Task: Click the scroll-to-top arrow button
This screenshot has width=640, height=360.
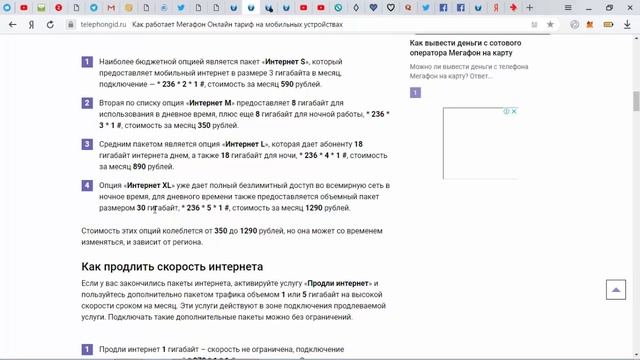Action: tap(616, 290)
